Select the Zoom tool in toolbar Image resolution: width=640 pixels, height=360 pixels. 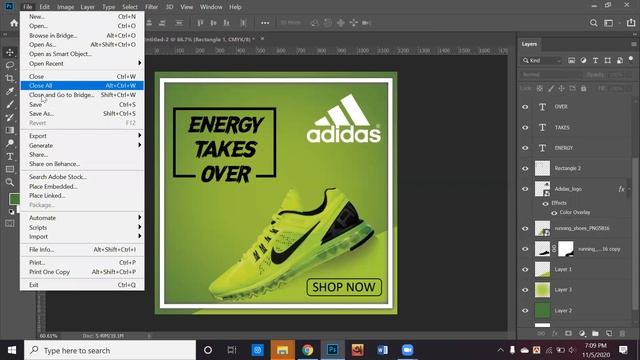coord(10,182)
